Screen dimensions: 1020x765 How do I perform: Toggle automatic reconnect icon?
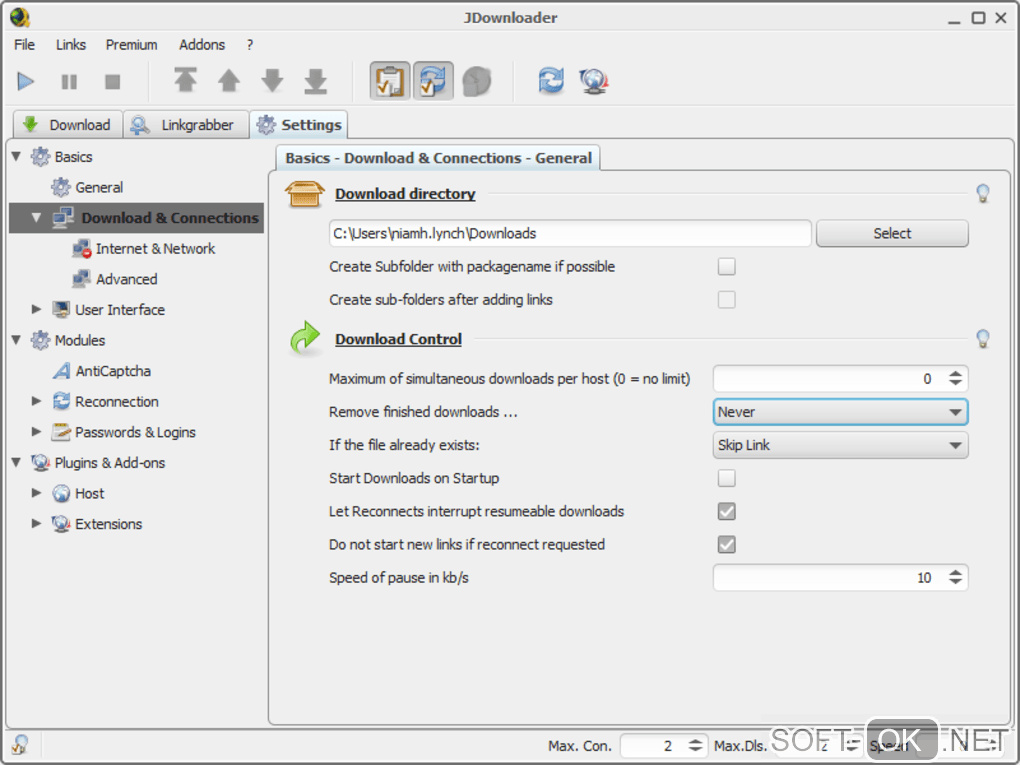(433, 81)
